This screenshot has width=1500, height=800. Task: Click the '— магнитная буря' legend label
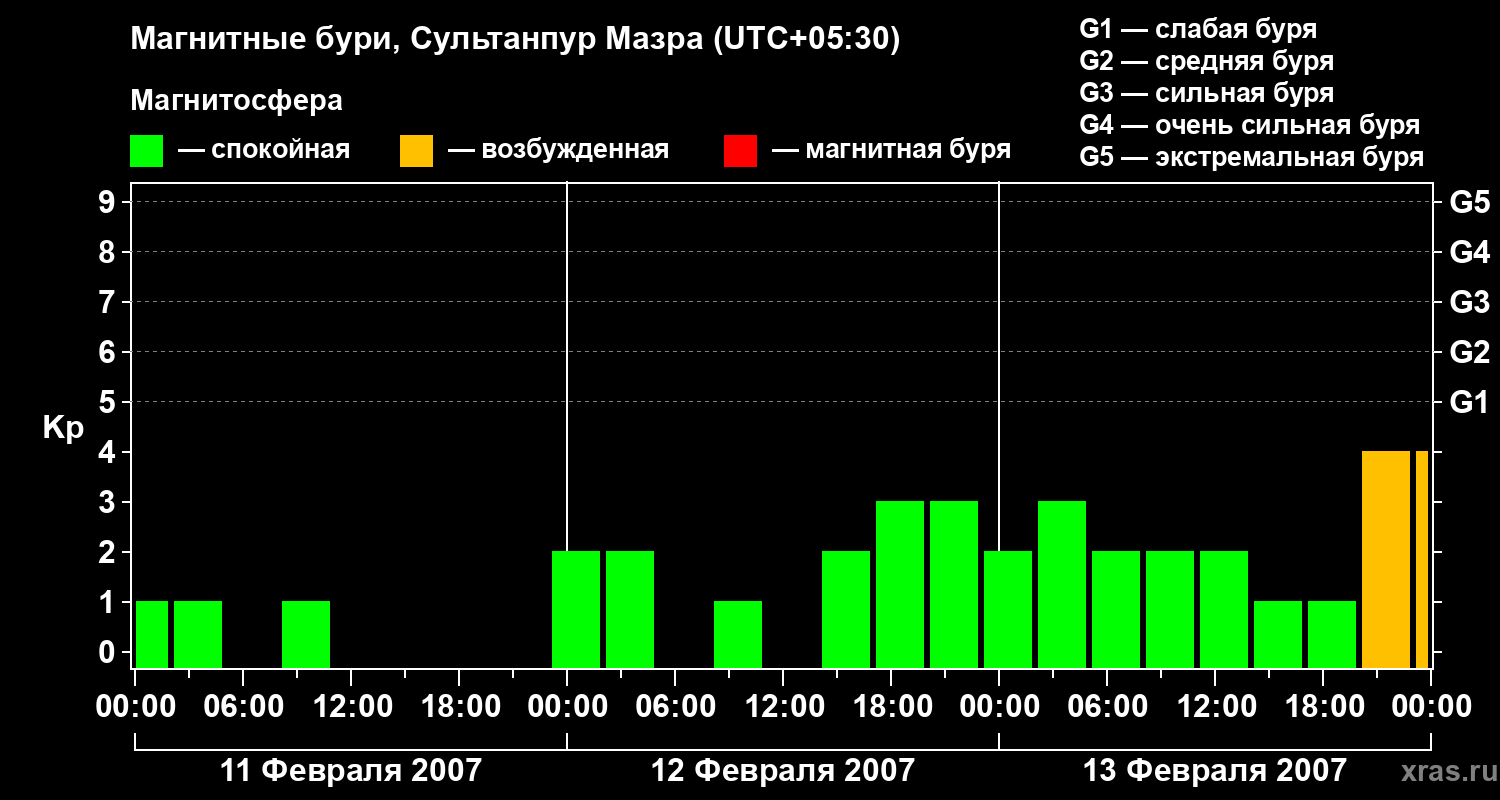[891, 151]
